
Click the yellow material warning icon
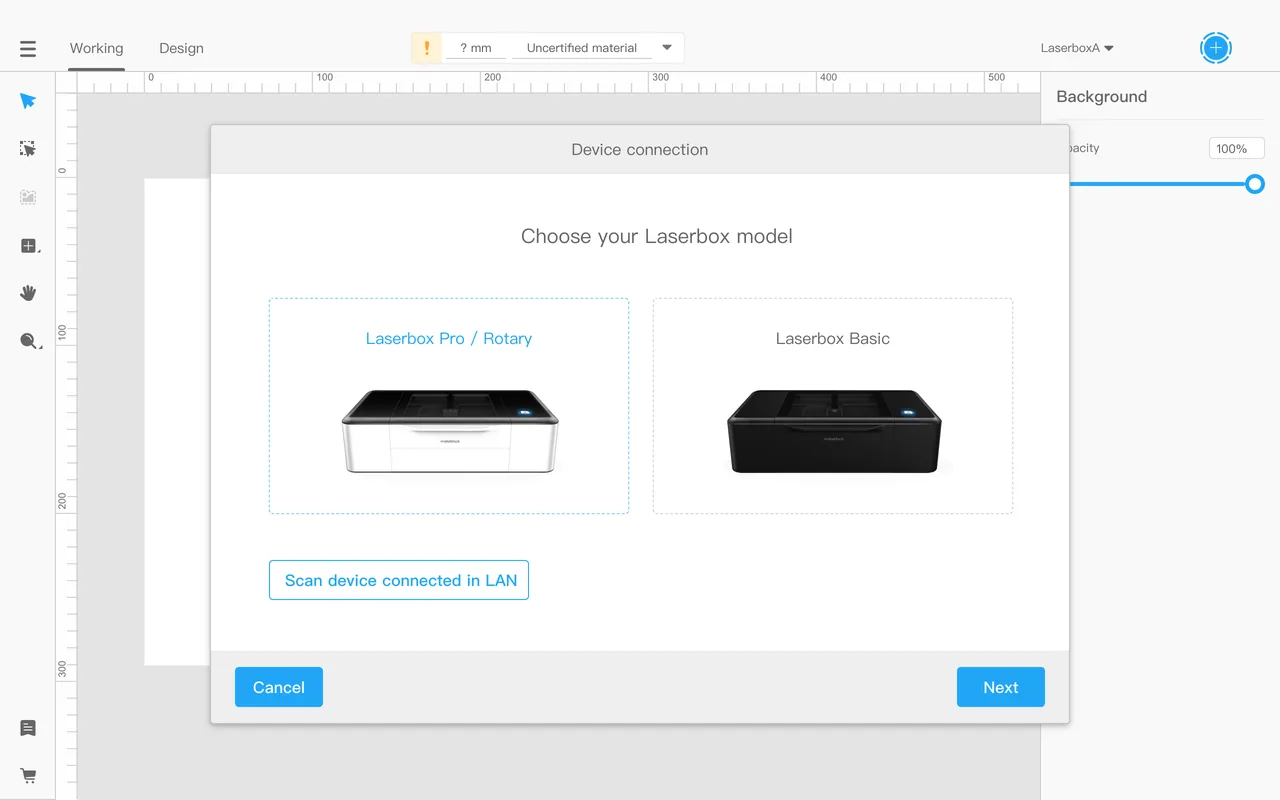[x=427, y=48]
